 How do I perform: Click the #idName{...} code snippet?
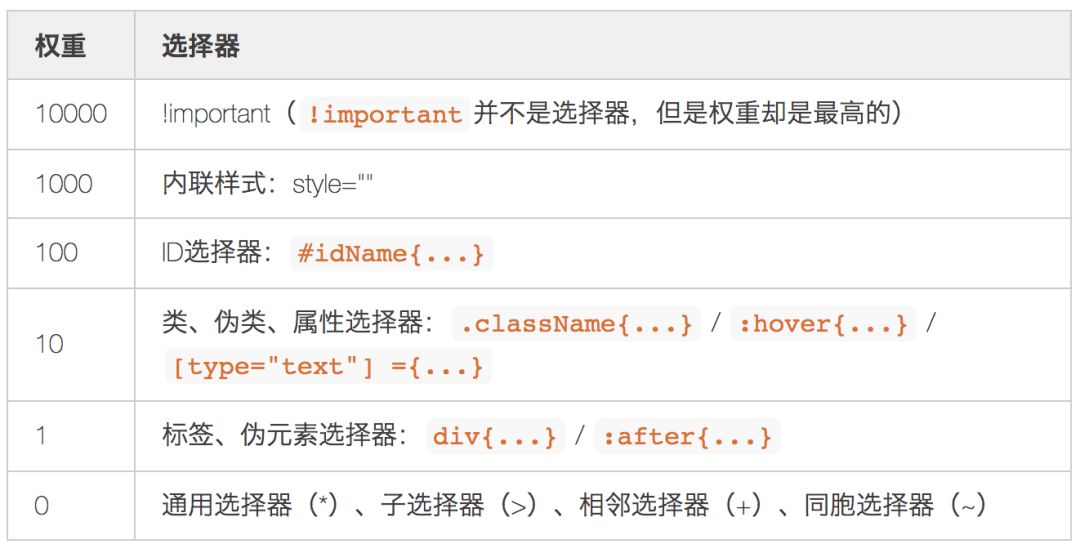[x=391, y=254]
